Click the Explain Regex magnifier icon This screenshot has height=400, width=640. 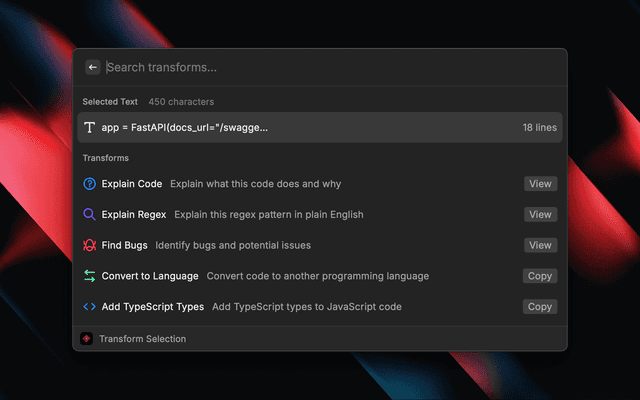pyautogui.click(x=90, y=214)
